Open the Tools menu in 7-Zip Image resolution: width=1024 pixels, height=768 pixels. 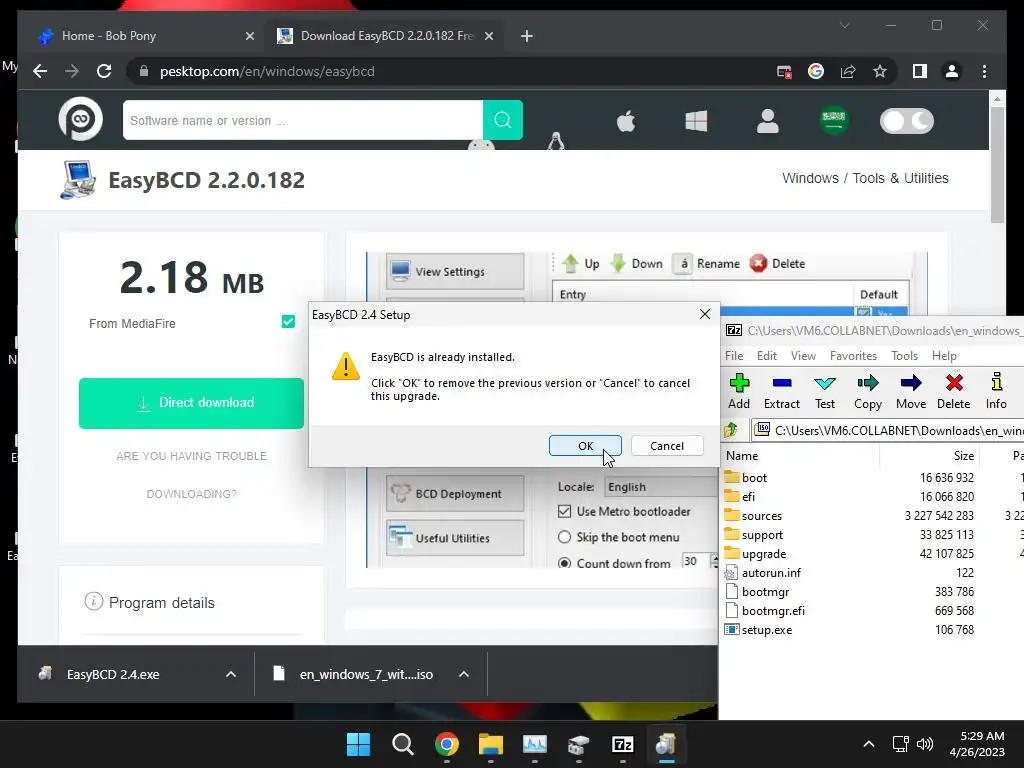[904, 355]
